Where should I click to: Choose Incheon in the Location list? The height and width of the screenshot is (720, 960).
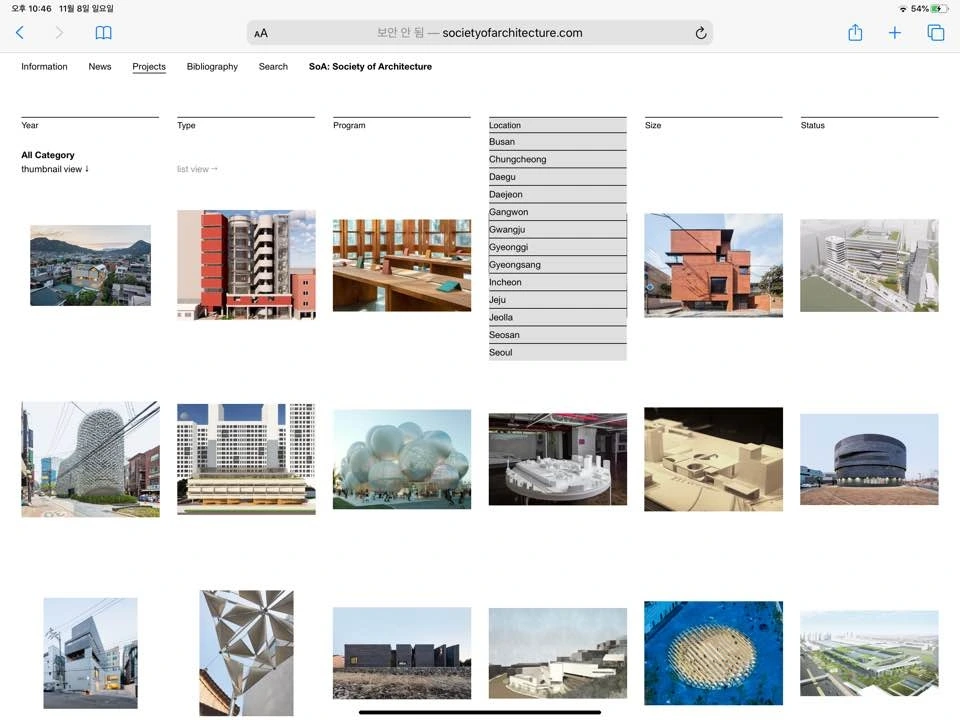coord(557,282)
